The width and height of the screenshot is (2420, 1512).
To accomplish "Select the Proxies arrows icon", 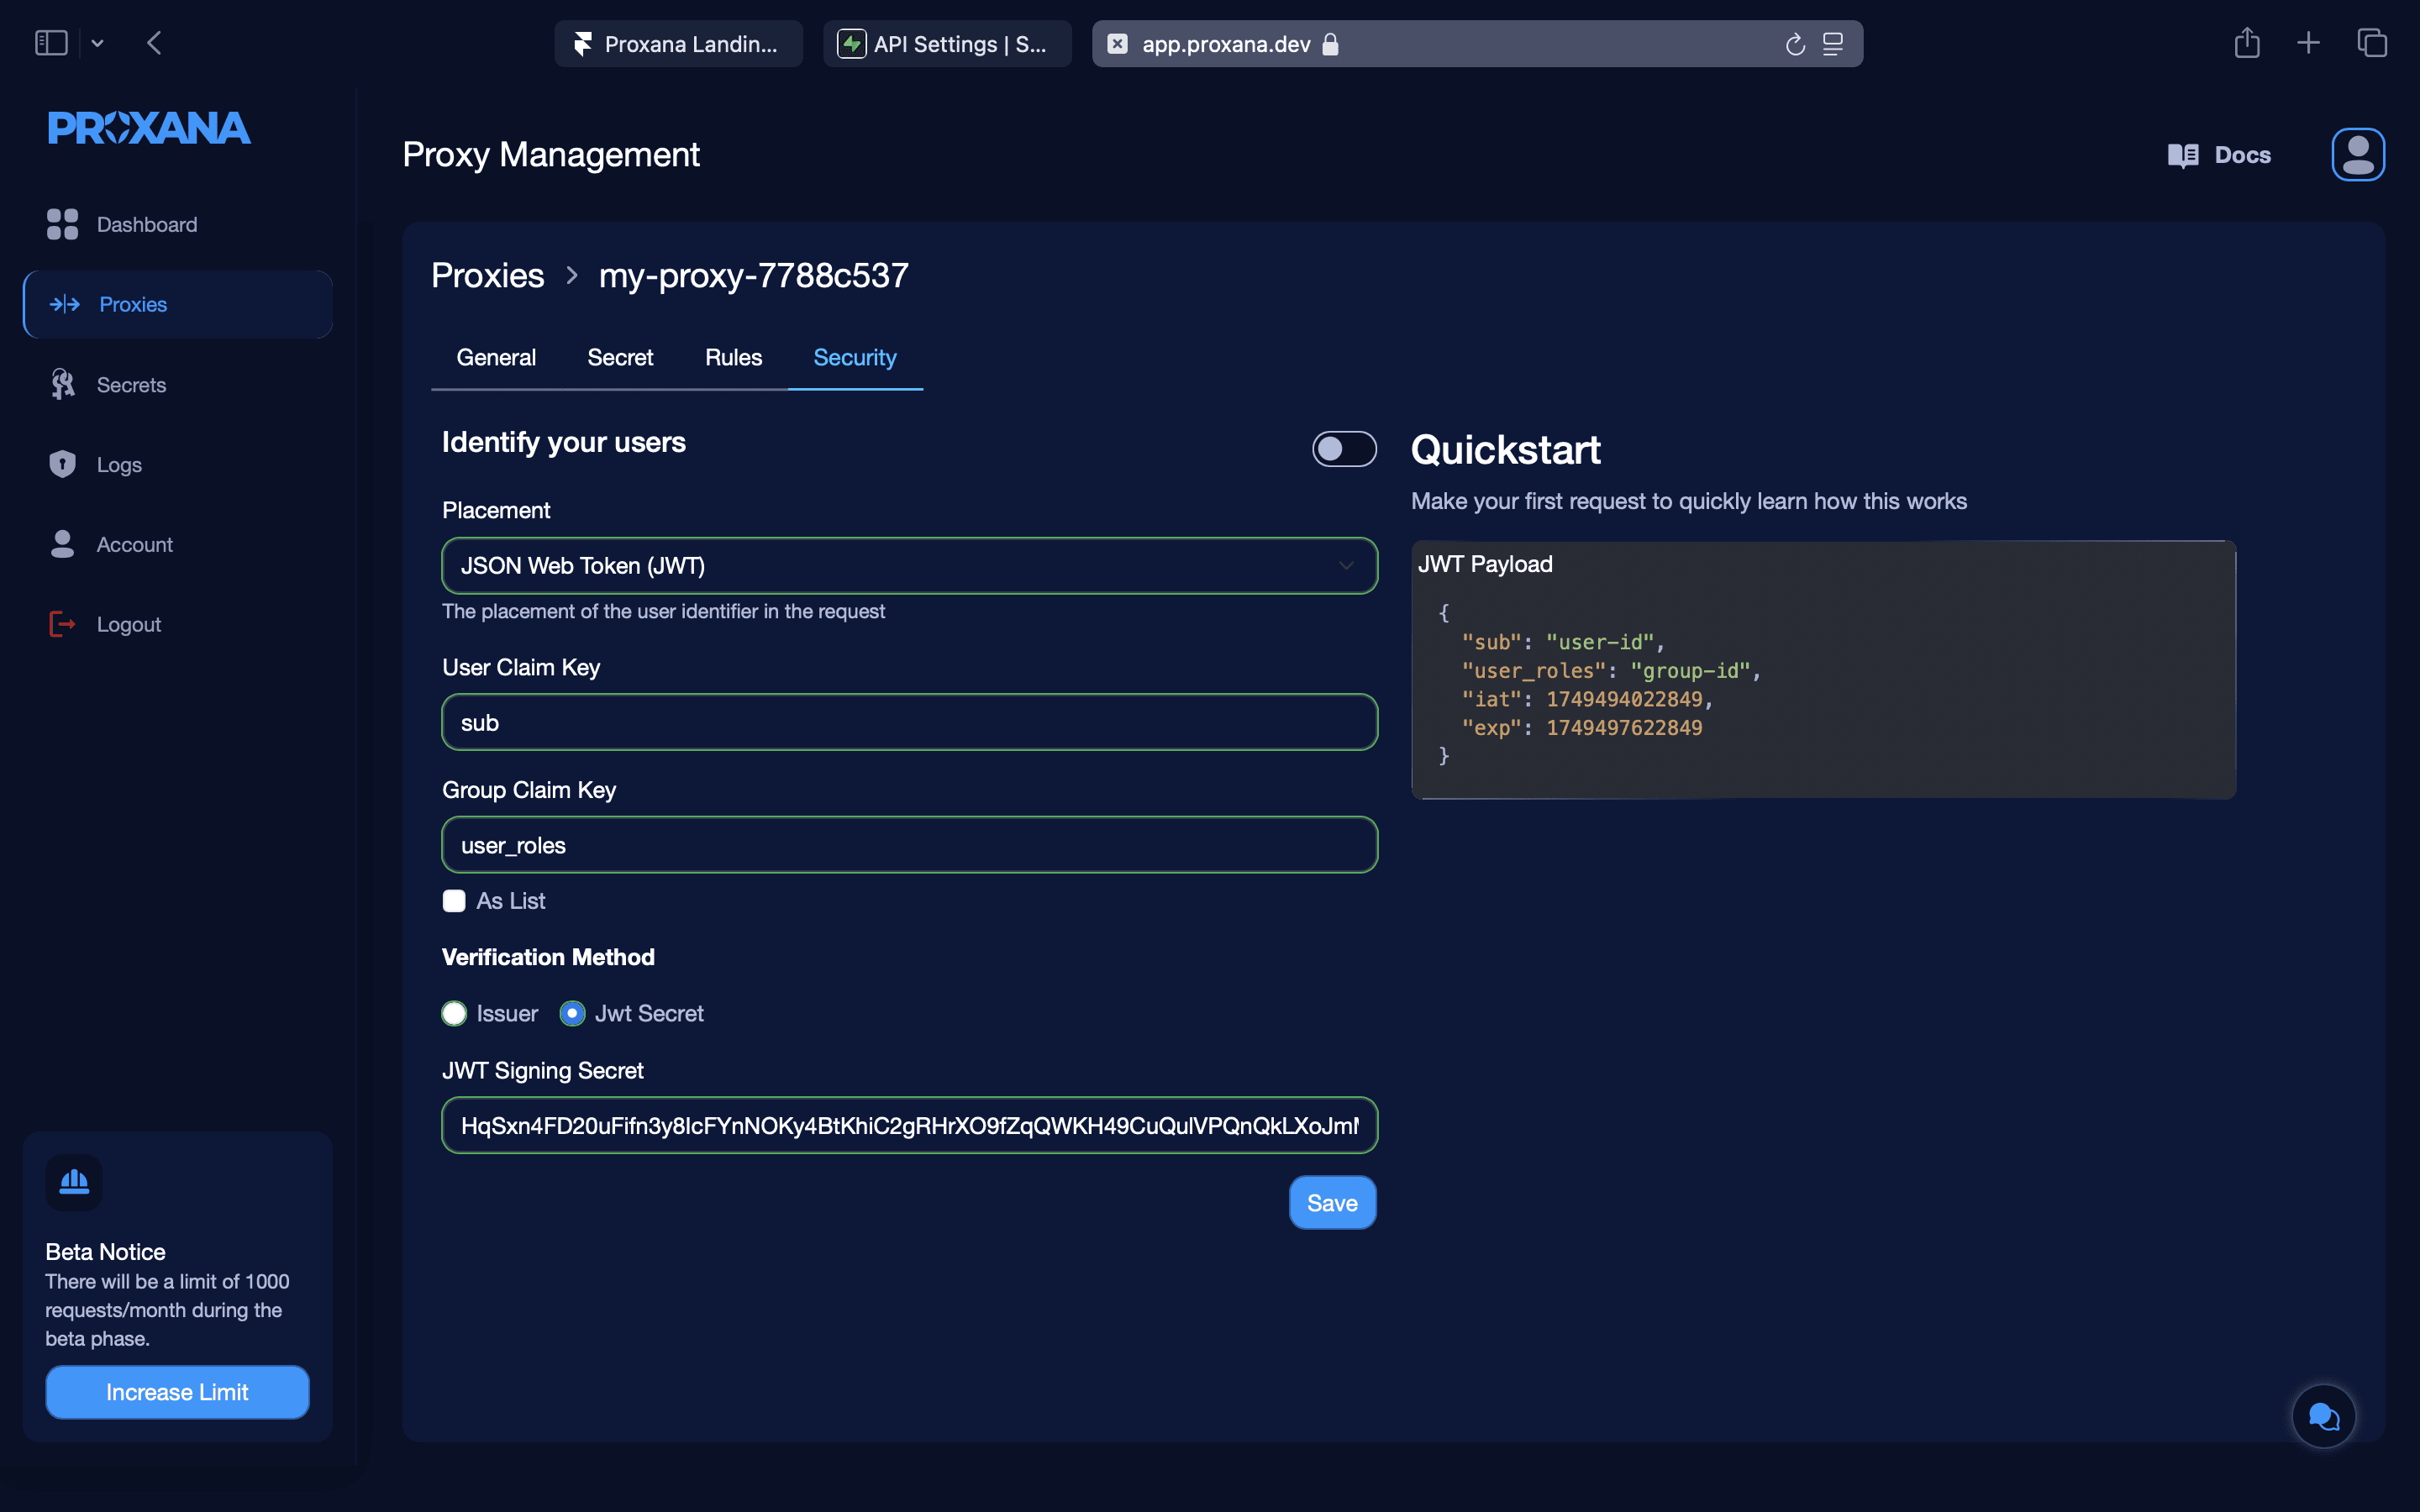I will coord(65,304).
